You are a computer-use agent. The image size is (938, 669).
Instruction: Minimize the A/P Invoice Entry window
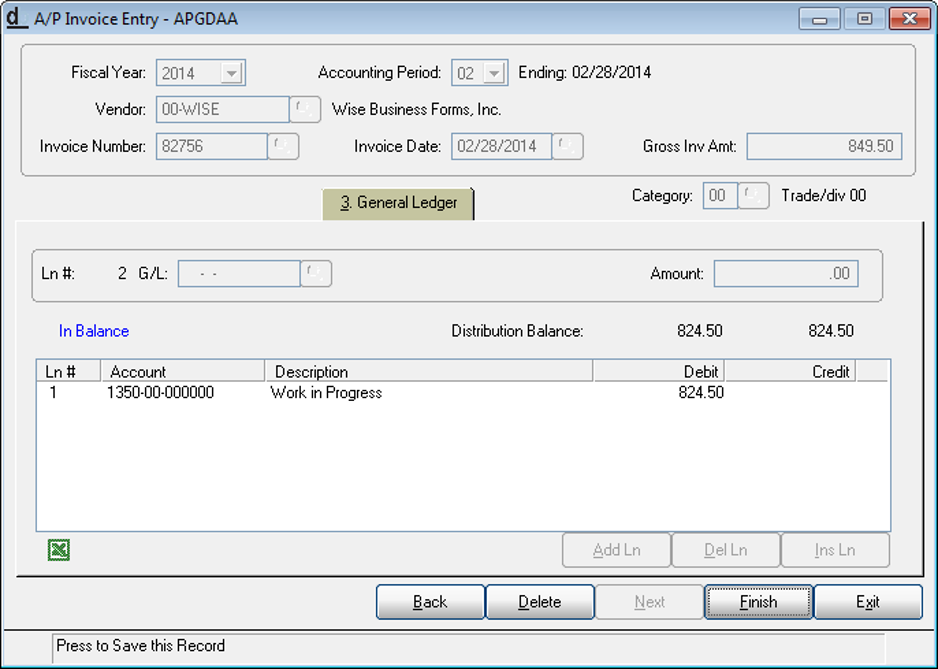pyautogui.click(x=820, y=19)
